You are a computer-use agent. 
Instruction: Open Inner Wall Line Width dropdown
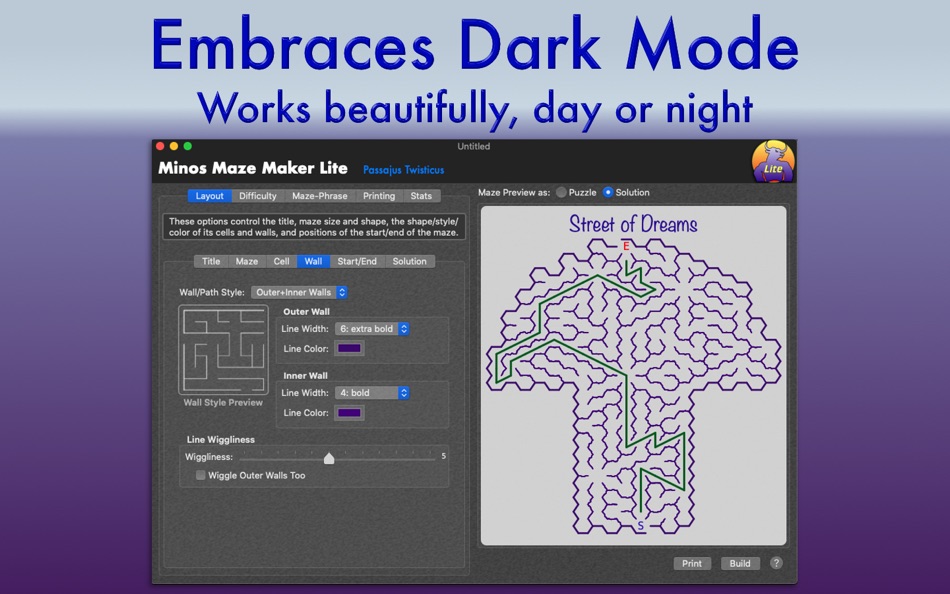pos(372,393)
